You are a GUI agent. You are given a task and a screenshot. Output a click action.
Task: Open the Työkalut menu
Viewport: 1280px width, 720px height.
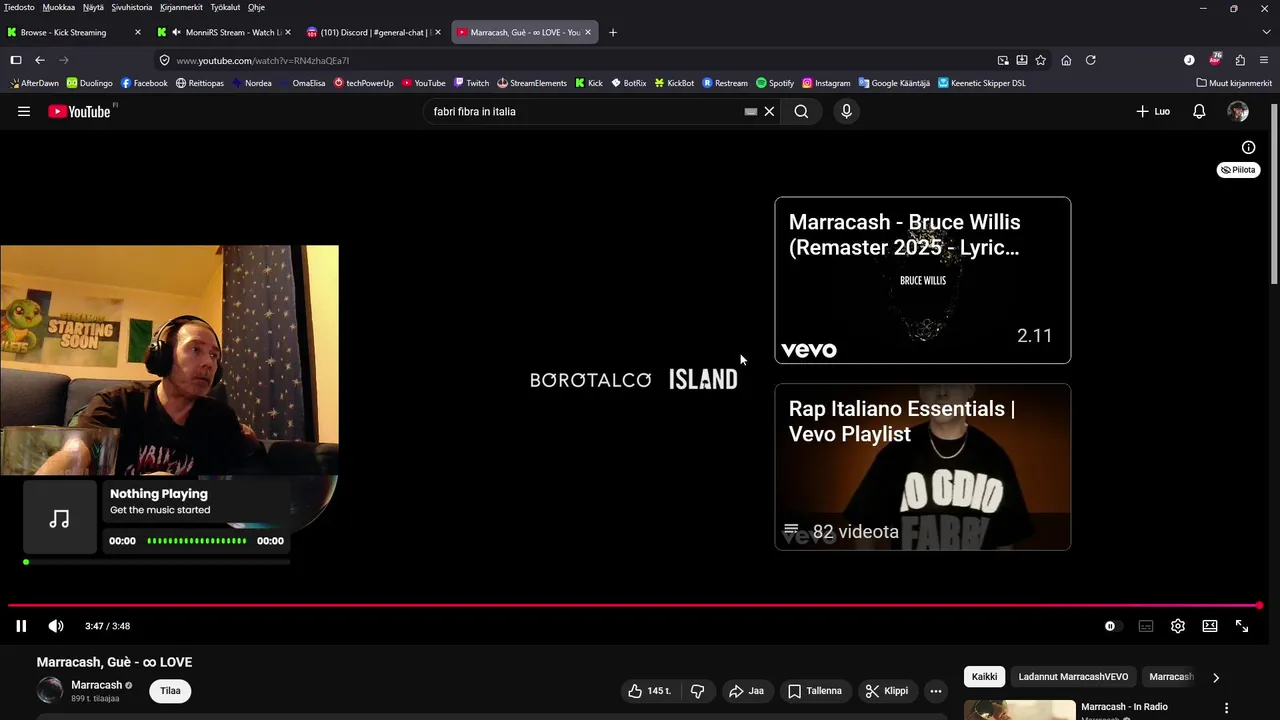point(225,7)
